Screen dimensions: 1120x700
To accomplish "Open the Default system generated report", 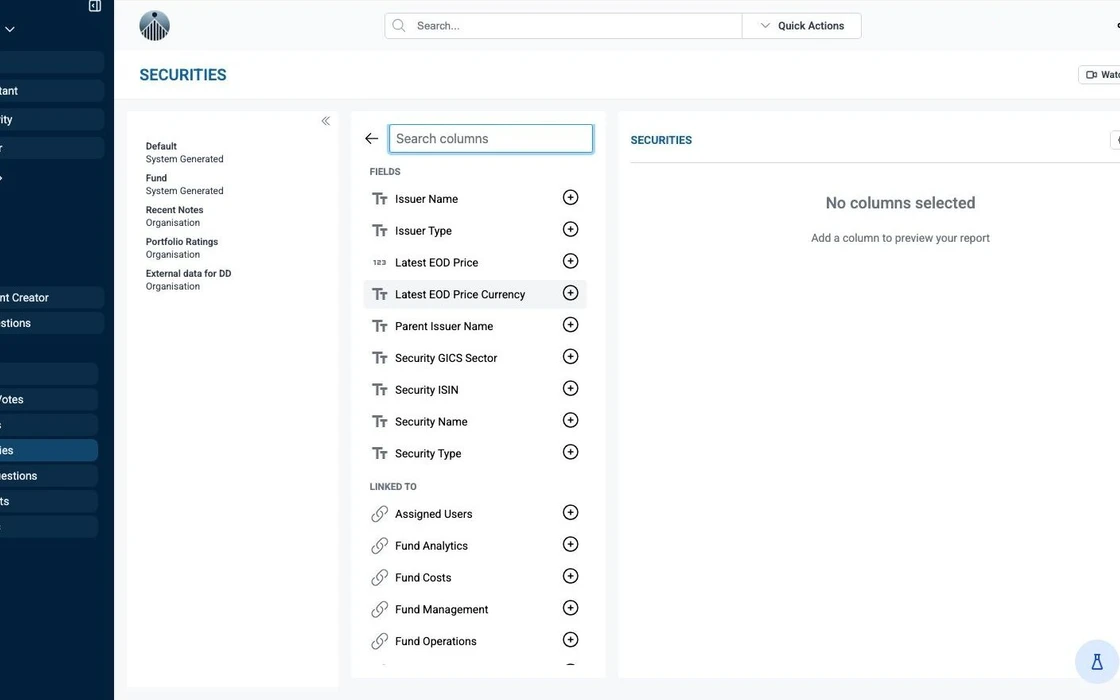I will pyautogui.click(x=184, y=152).
